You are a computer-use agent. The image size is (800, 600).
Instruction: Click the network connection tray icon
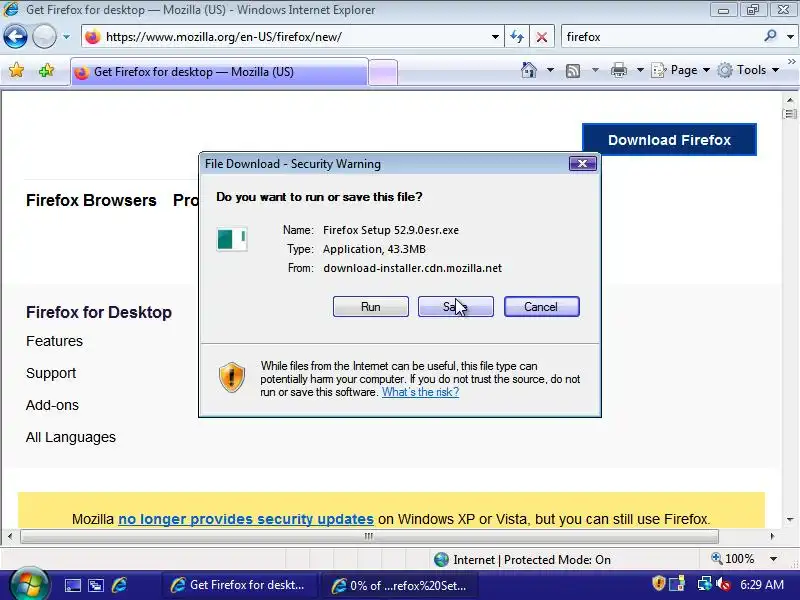(x=704, y=583)
